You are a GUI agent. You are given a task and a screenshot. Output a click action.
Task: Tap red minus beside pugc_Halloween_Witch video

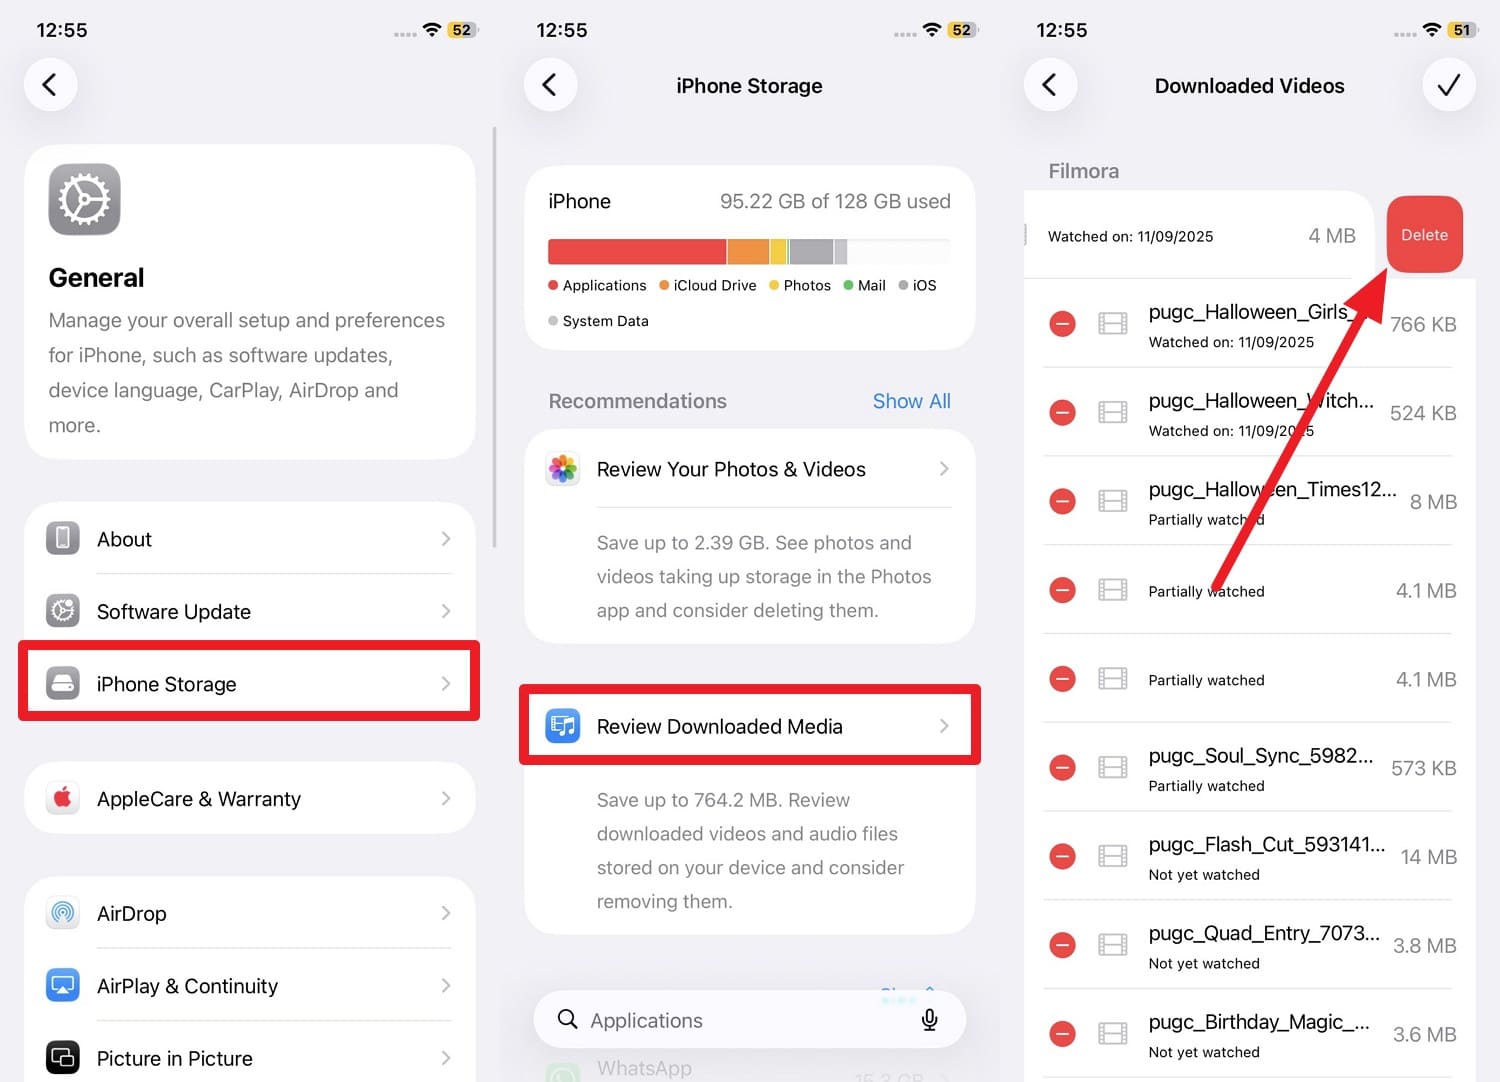pos(1063,412)
